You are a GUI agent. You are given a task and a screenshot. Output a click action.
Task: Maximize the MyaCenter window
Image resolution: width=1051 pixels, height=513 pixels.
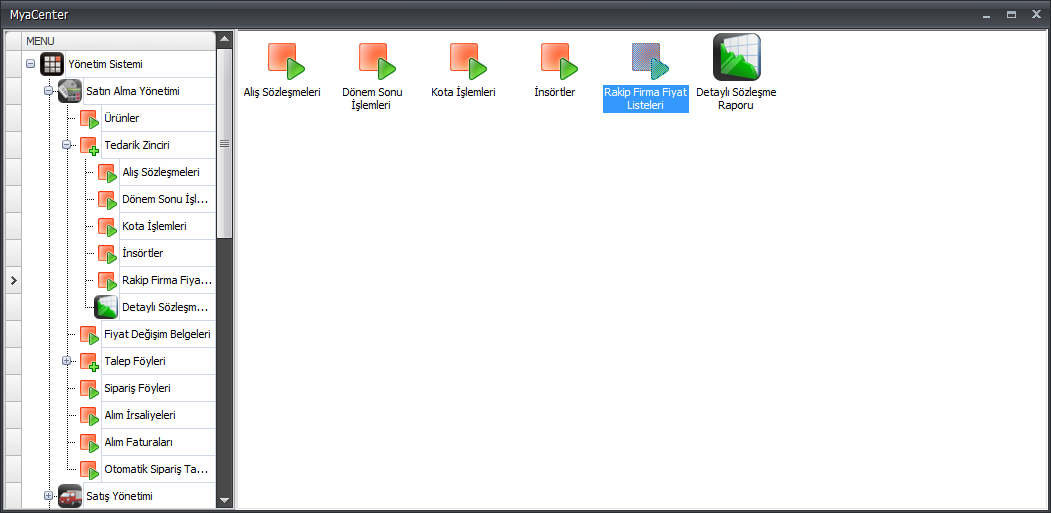pos(1011,14)
